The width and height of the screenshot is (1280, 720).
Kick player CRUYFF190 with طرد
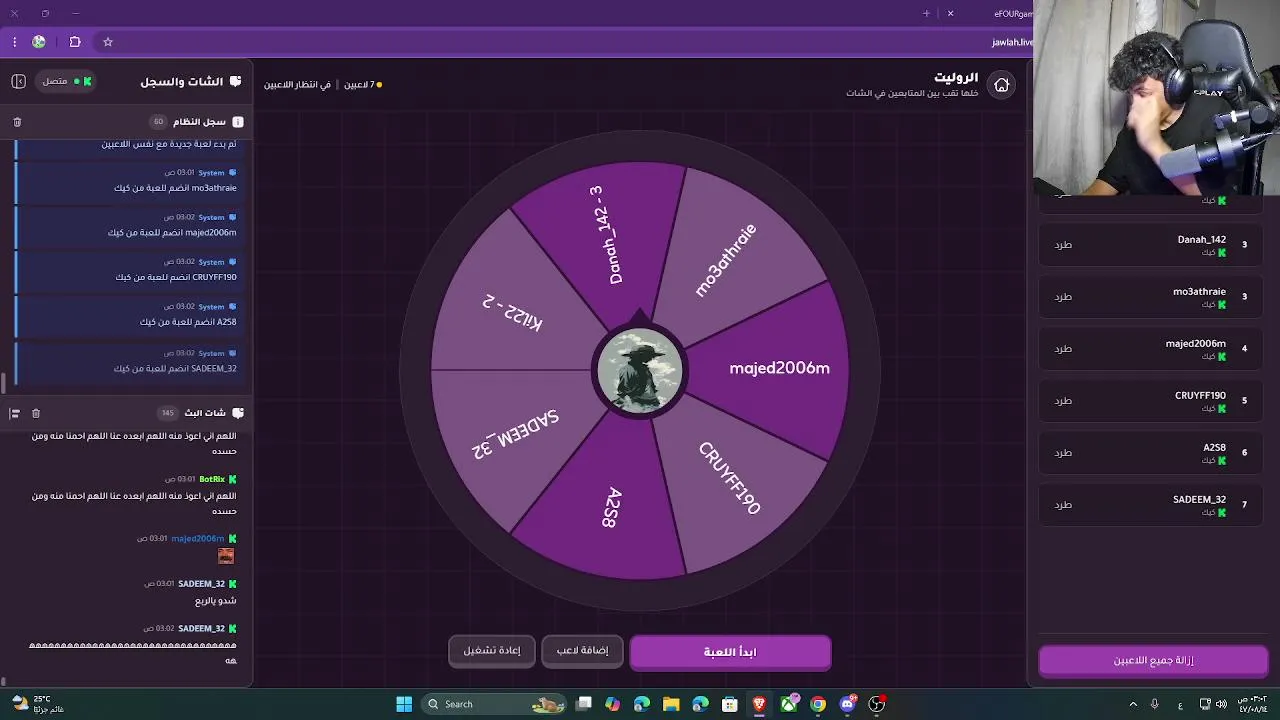pos(1063,401)
